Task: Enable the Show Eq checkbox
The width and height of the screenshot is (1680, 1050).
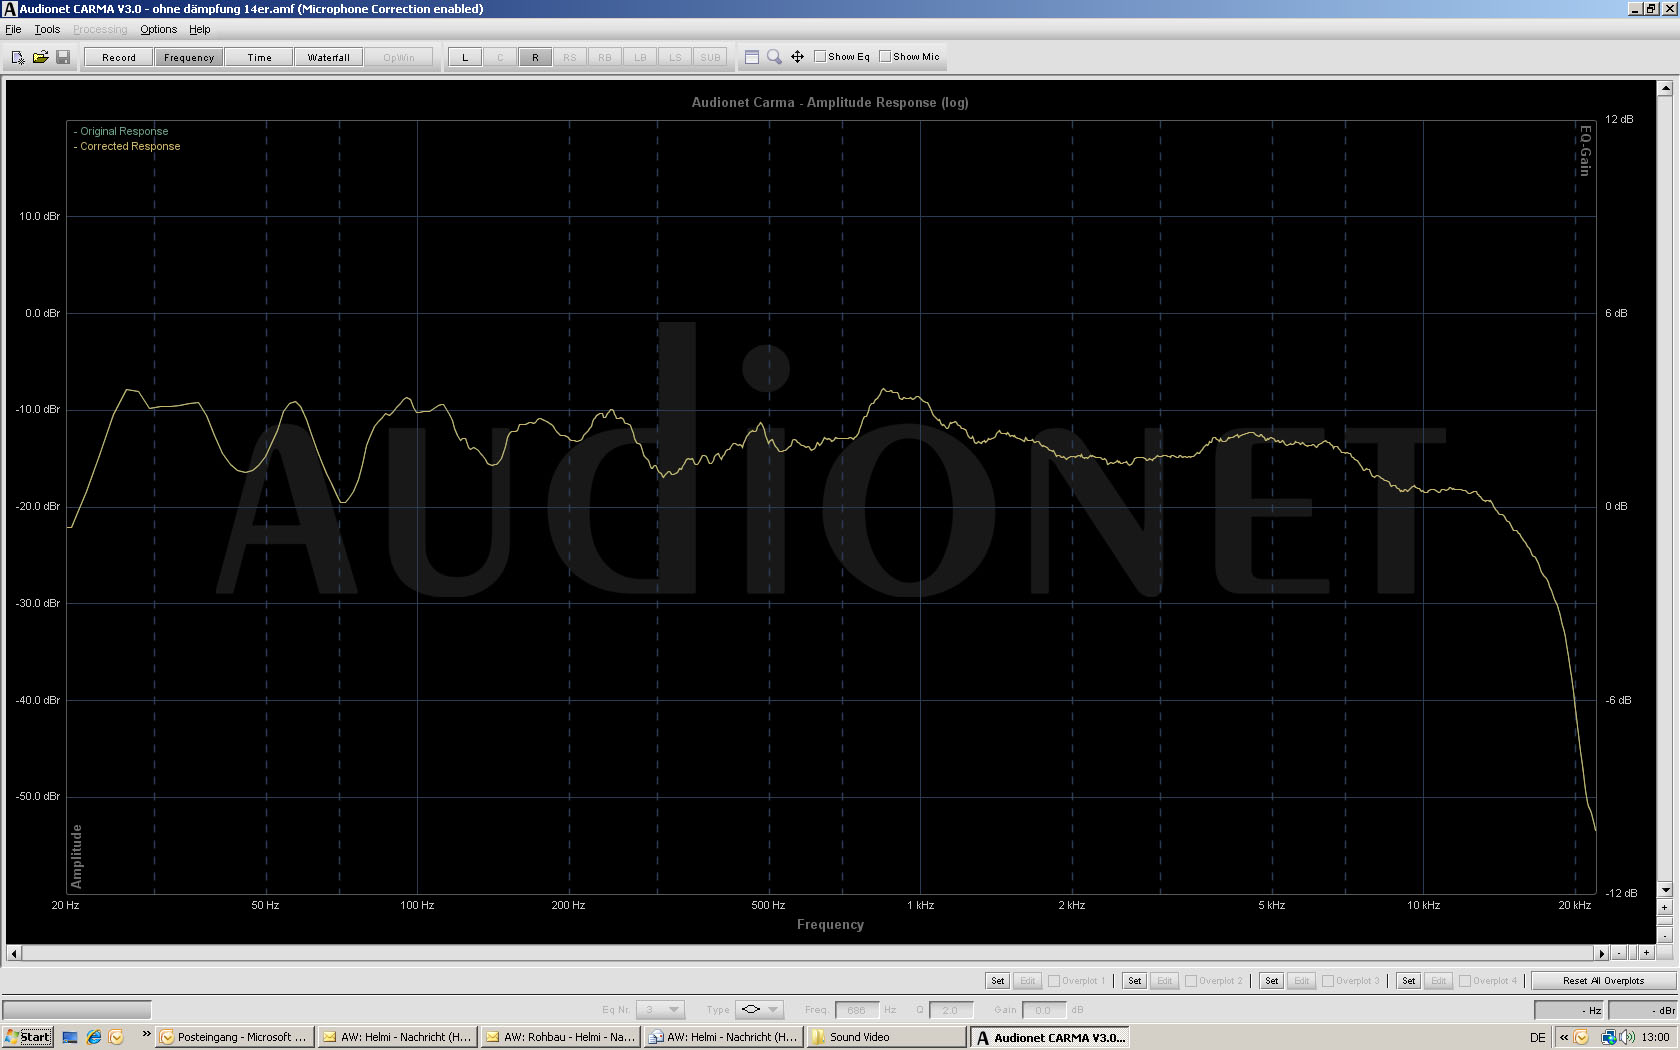Action: pos(820,57)
